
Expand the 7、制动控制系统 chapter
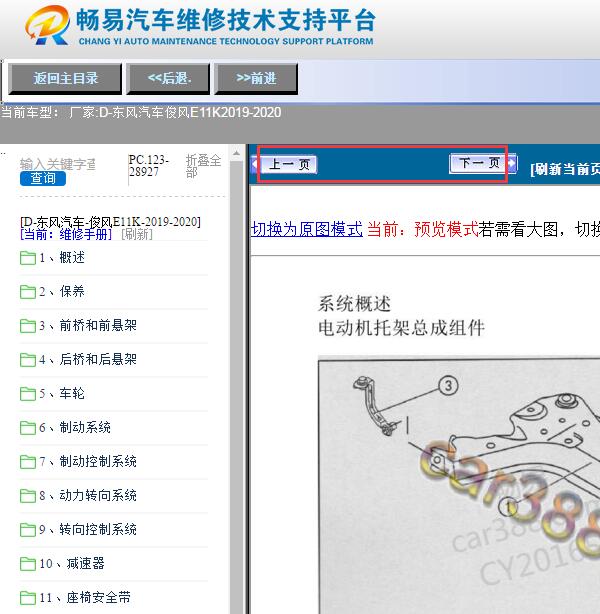pos(88,462)
